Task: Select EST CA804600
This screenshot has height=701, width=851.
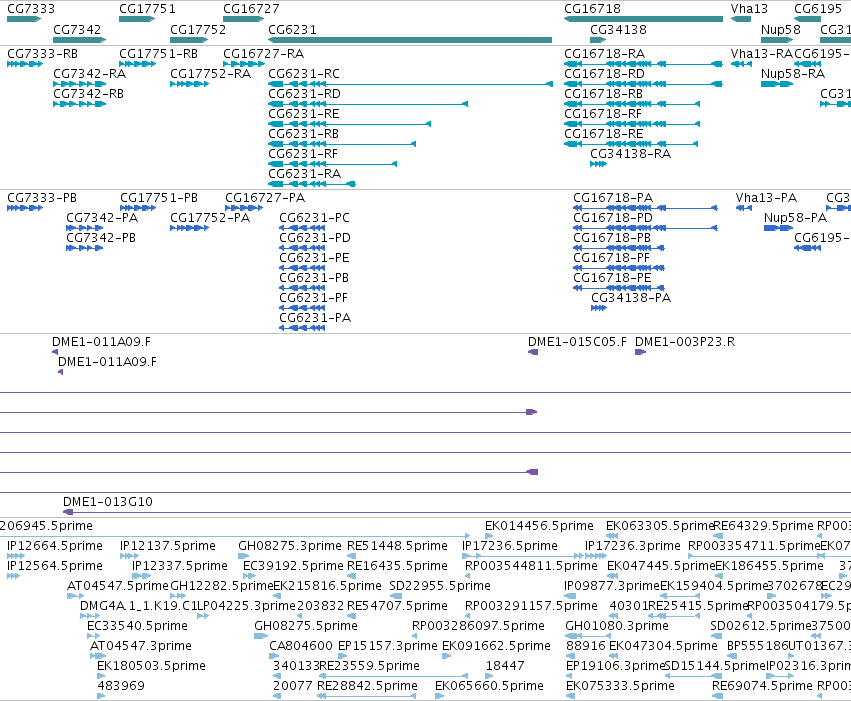Action: [x=301, y=646]
